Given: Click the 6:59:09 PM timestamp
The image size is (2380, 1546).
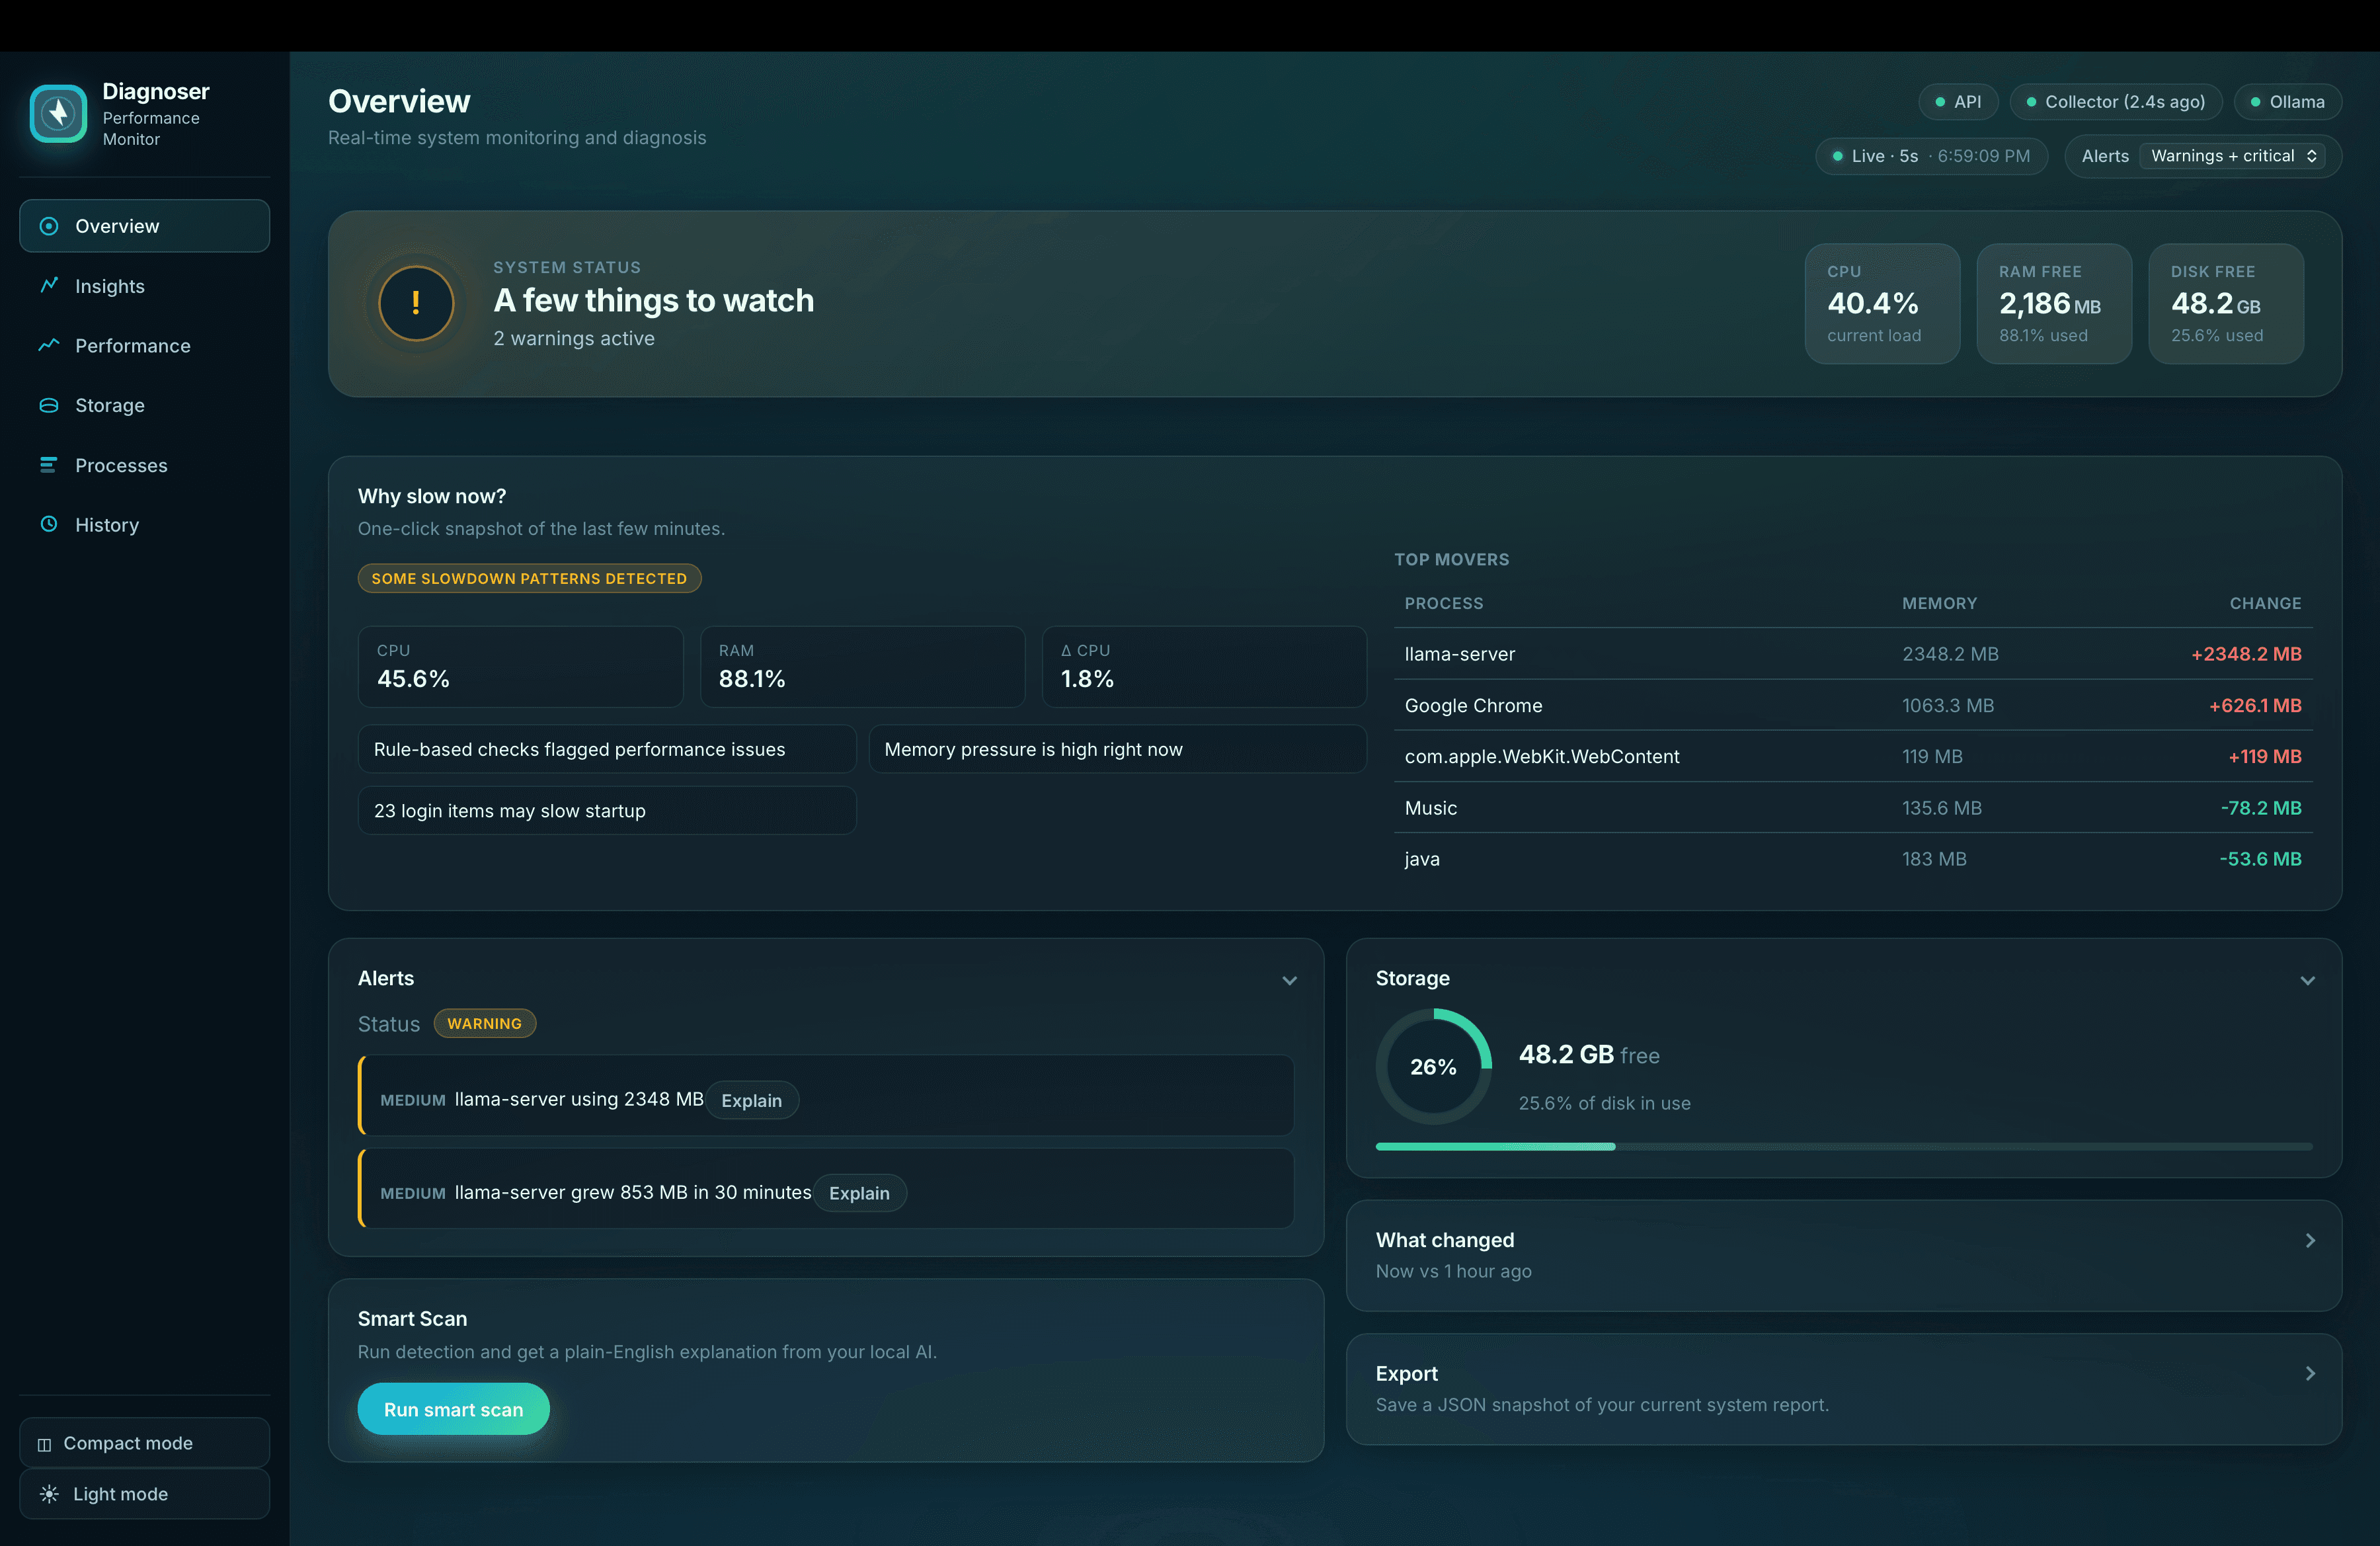Looking at the screenshot, I should point(1984,156).
